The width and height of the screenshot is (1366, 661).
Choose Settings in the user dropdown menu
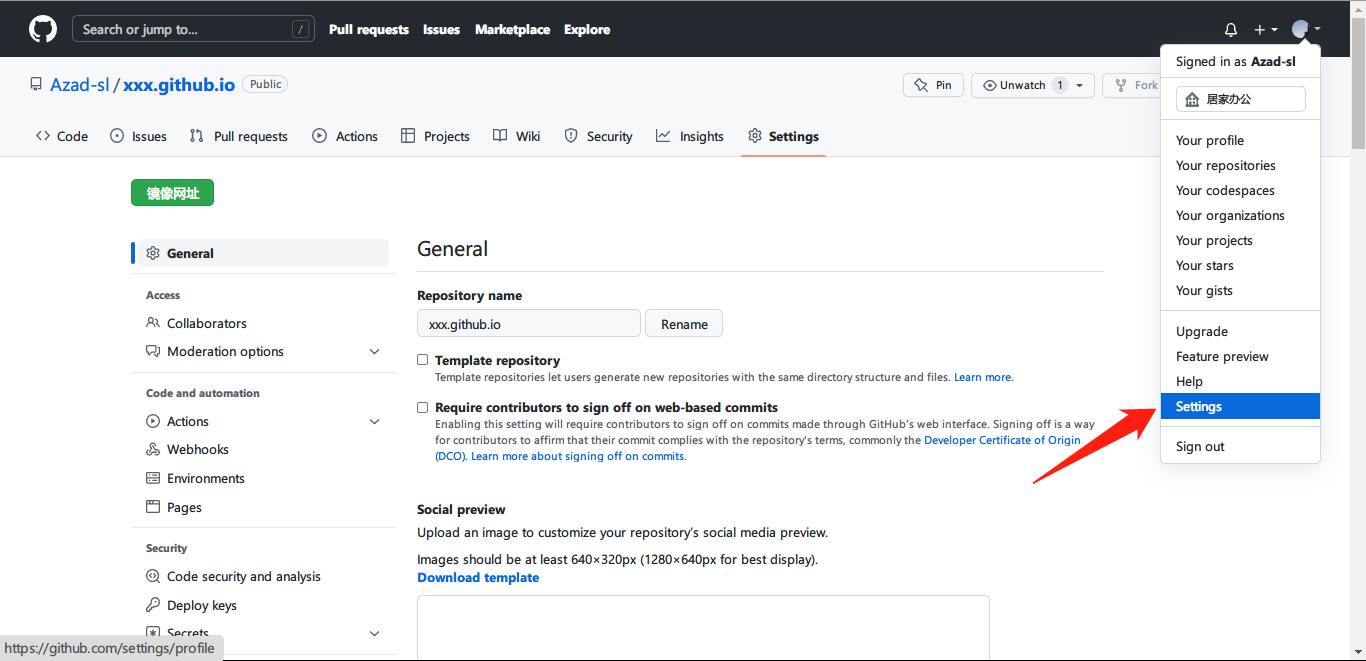1240,406
